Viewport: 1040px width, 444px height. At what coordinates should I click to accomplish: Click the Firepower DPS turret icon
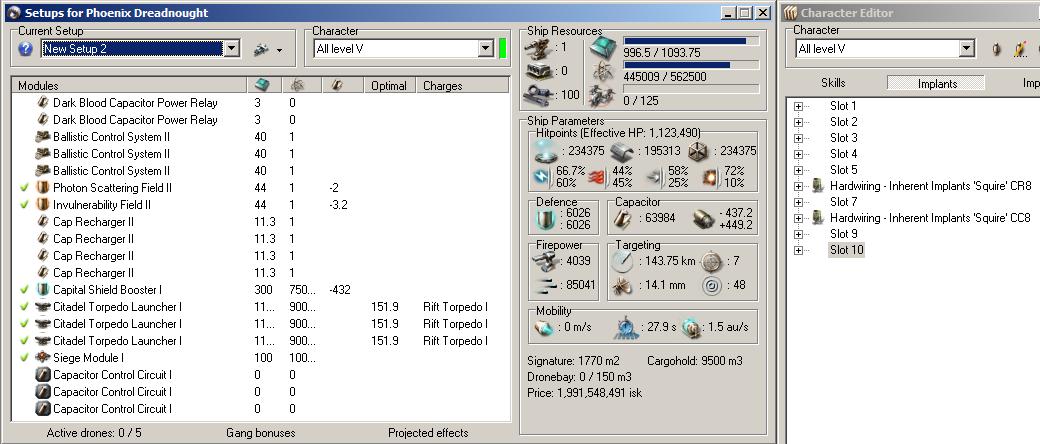[x=545, y=261]
